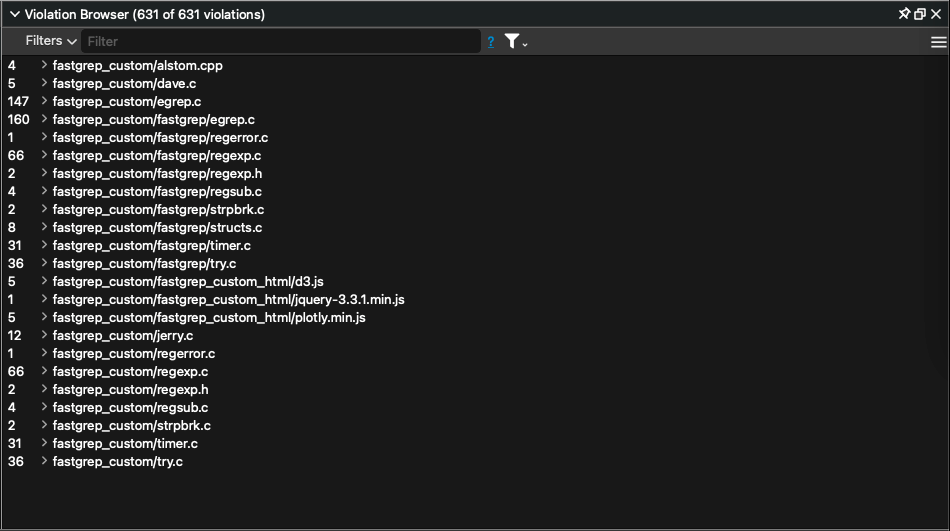This screenshot has width=950, height=531.
Task: Open the filter help question mark
Action: click(491, 41)
